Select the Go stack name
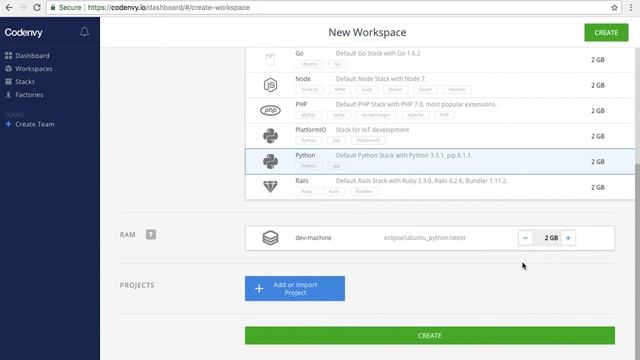640x360 pixels. pyautogui.click(x=299, y=53)
